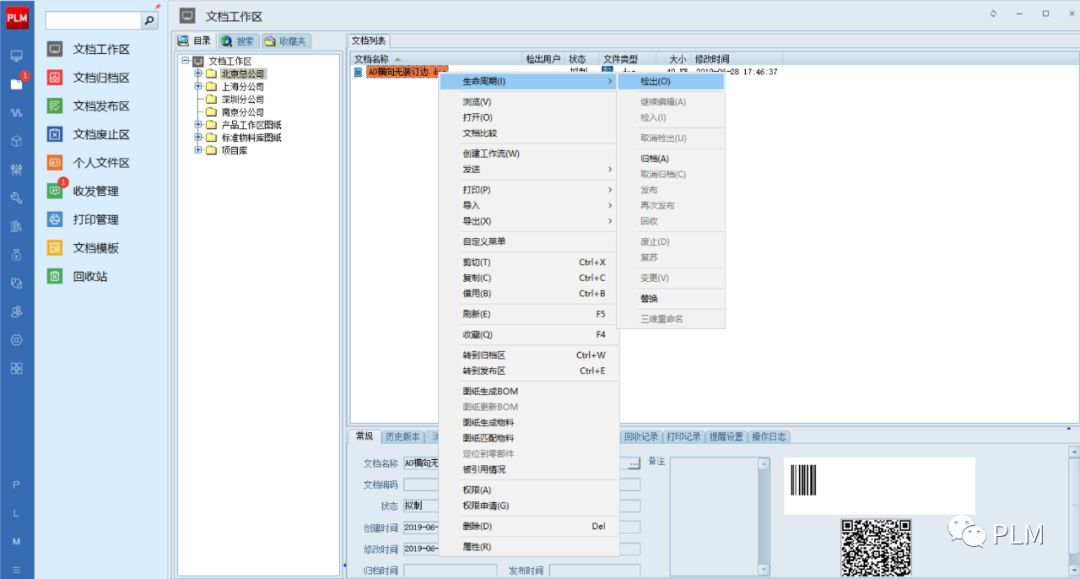The height and width of the screenshot is (579, 1080).
Task: Expand the 北京总公司 tree node
Action: pyautogui.click(x=198, y=73)
